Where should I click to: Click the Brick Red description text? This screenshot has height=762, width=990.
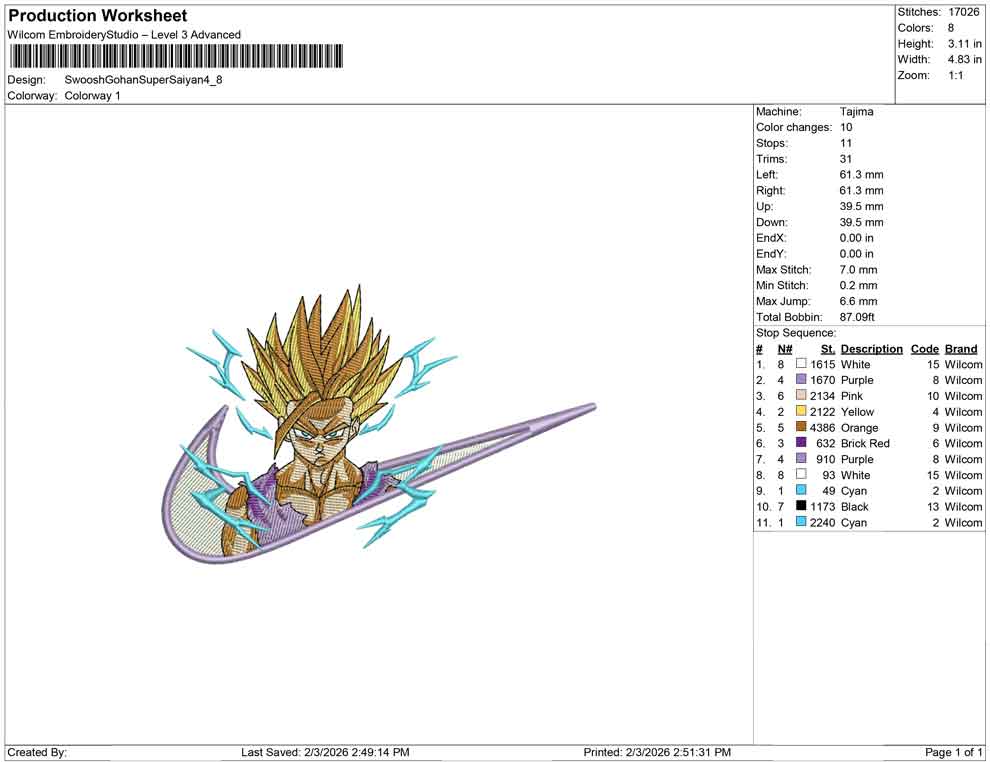click(x=865, y=443)
